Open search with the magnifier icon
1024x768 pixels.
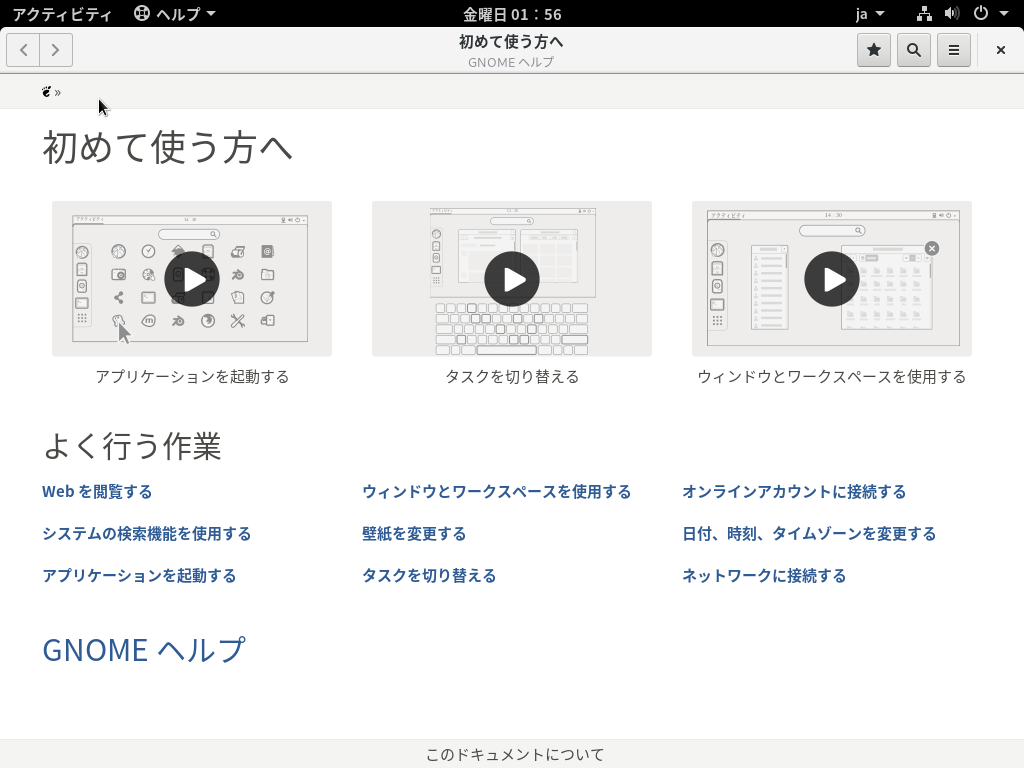[x=914, y=50]
